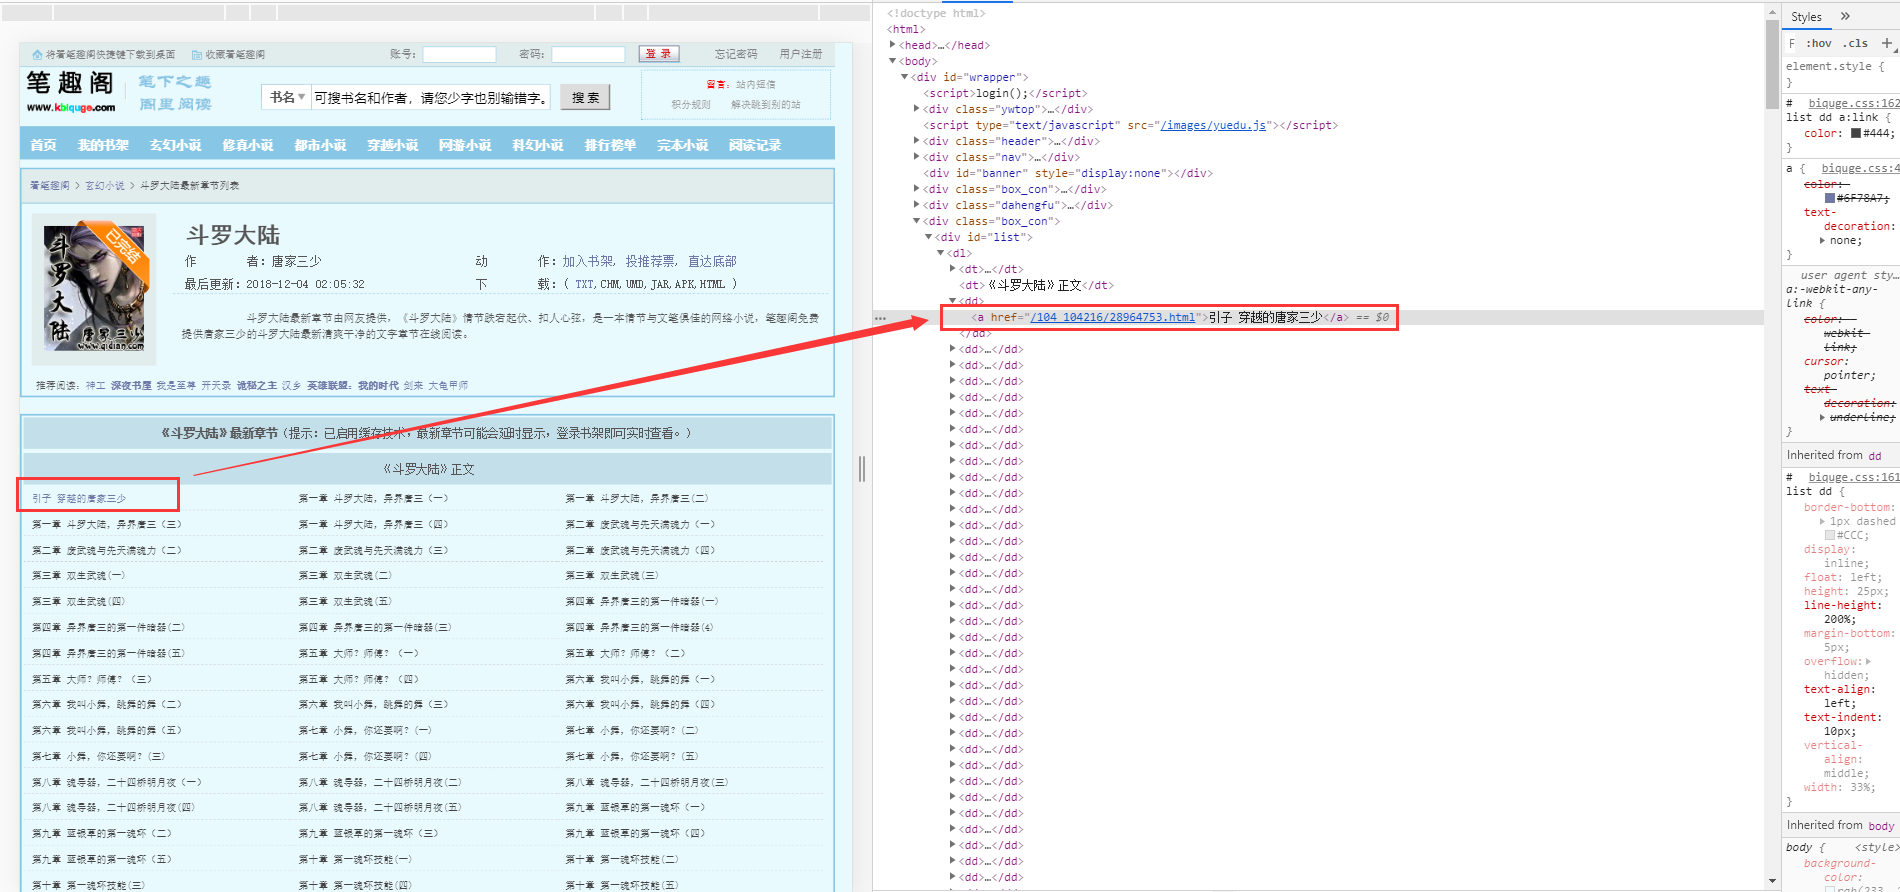Expand the div class nav node
Screen dimensions: 1900x892
pos(916,157)
